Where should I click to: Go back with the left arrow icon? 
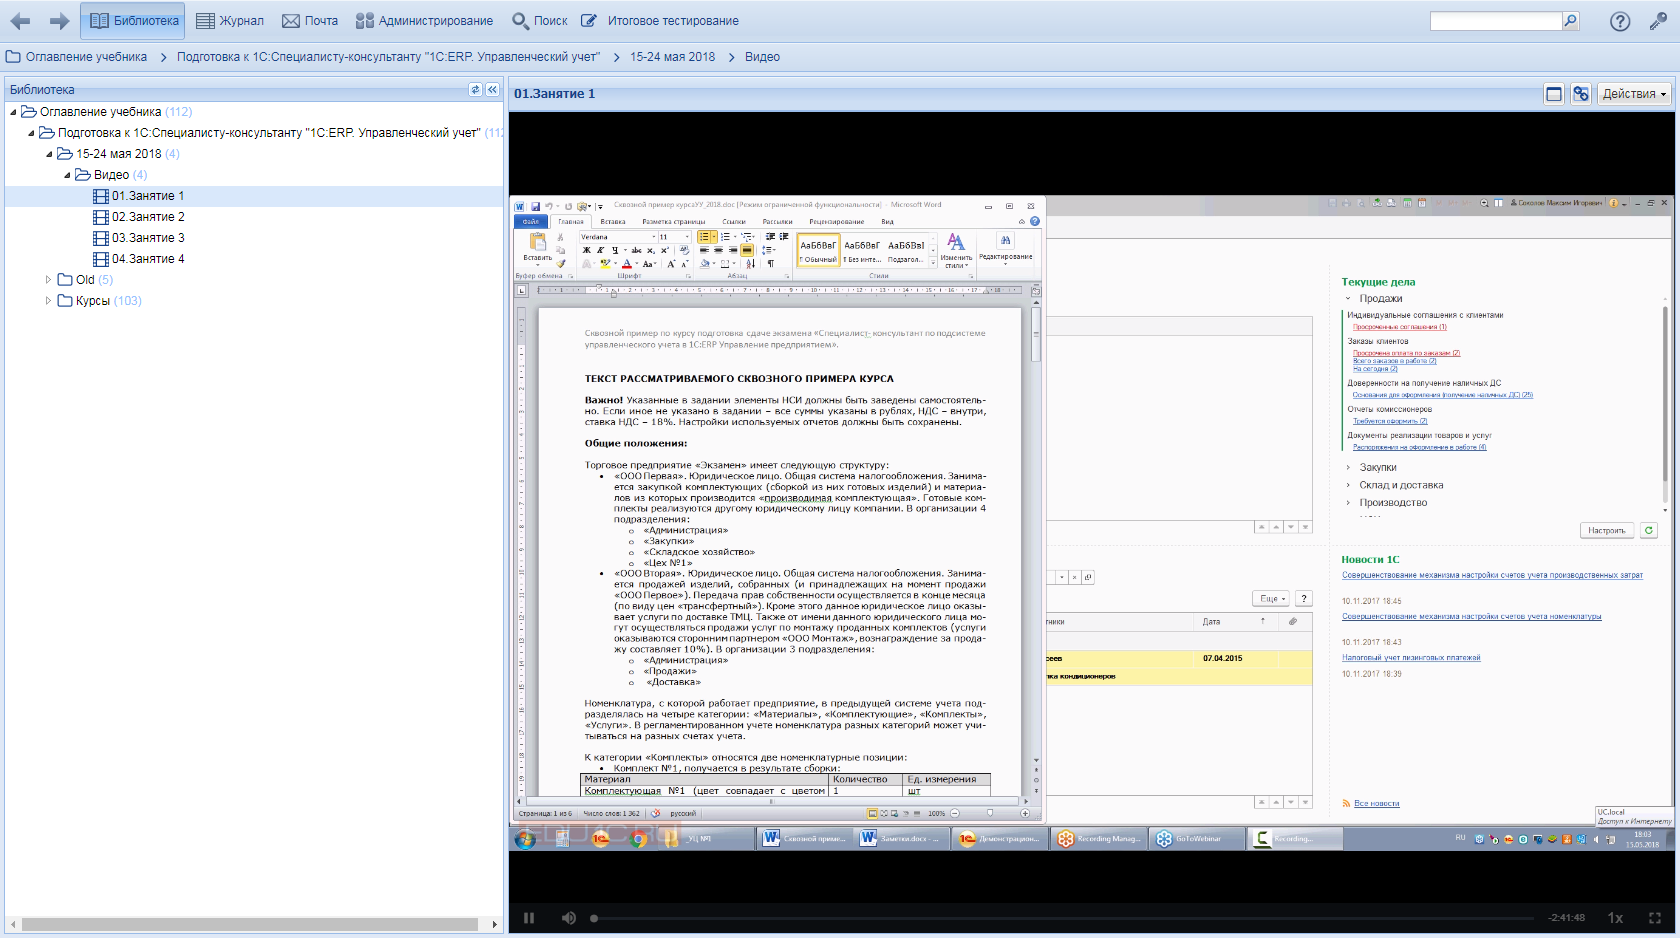(x=20, y=21)
